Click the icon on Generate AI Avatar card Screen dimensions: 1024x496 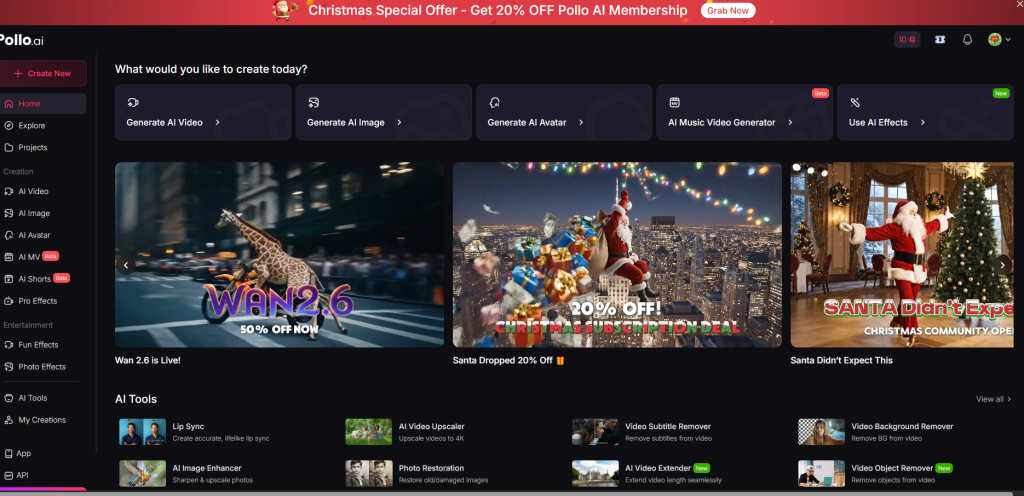coord(494,102)
